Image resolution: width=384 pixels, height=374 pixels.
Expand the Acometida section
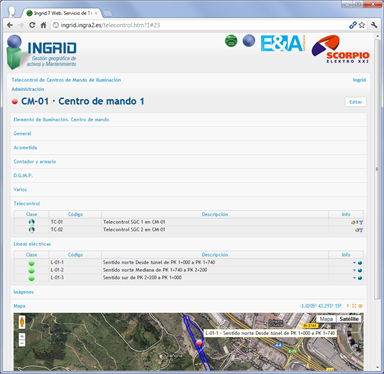(25, 148)
